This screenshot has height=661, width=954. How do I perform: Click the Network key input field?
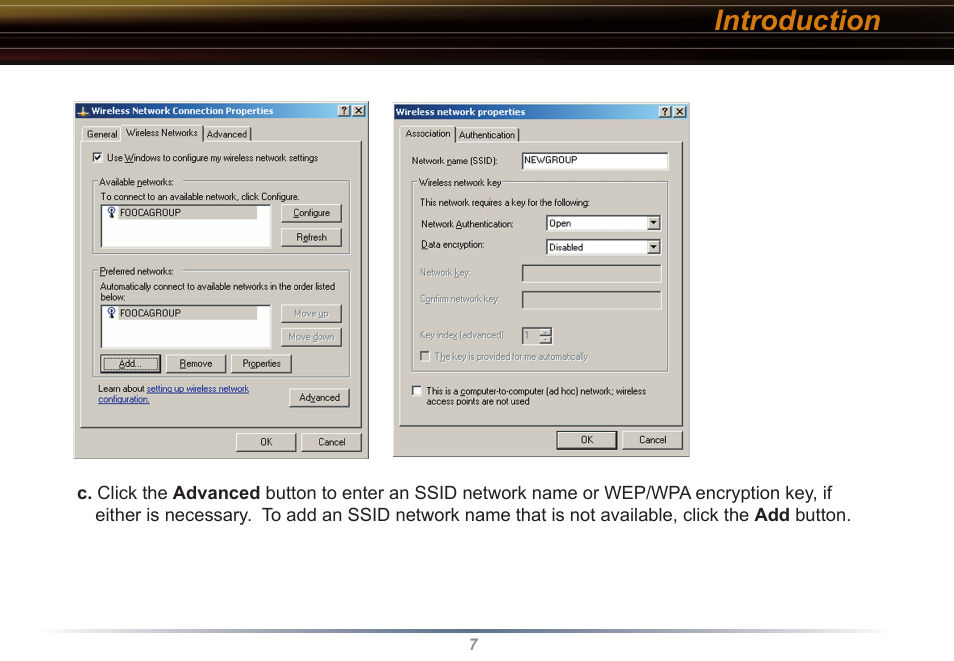591,273
